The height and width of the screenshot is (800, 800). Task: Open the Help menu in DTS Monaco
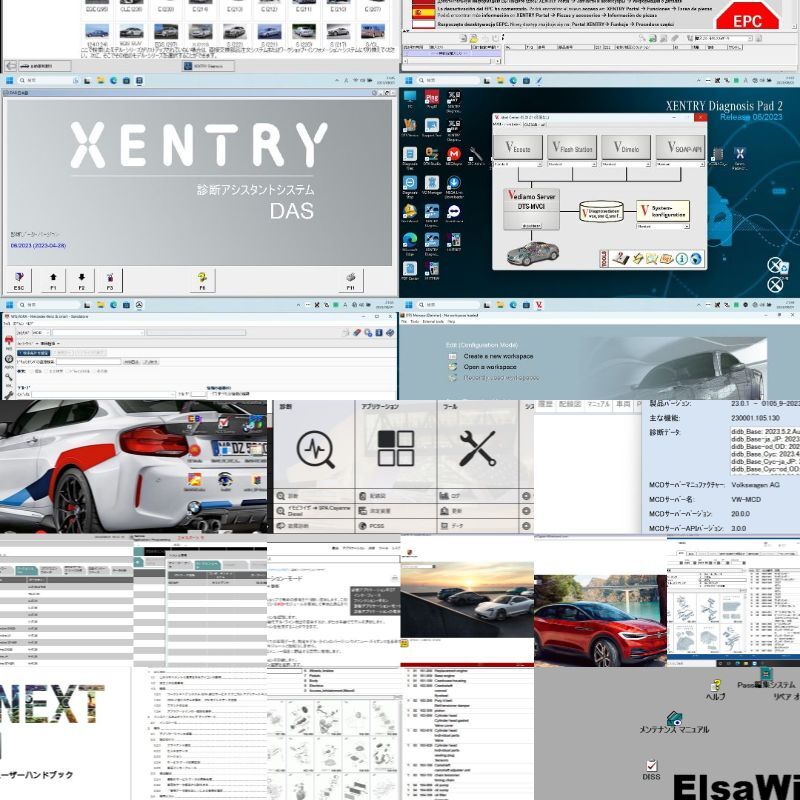point(452,322)
